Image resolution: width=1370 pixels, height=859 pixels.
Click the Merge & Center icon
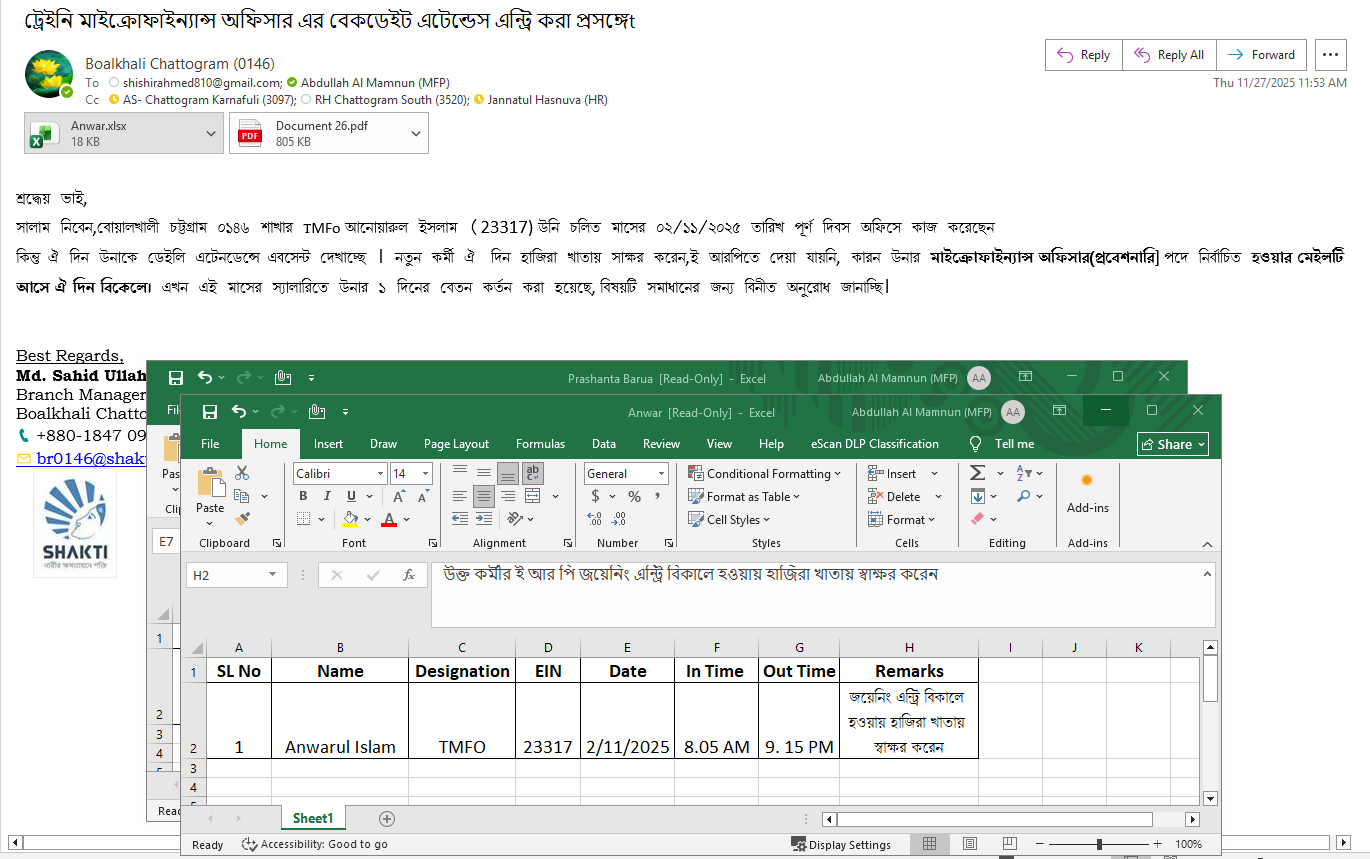[533, 496]
